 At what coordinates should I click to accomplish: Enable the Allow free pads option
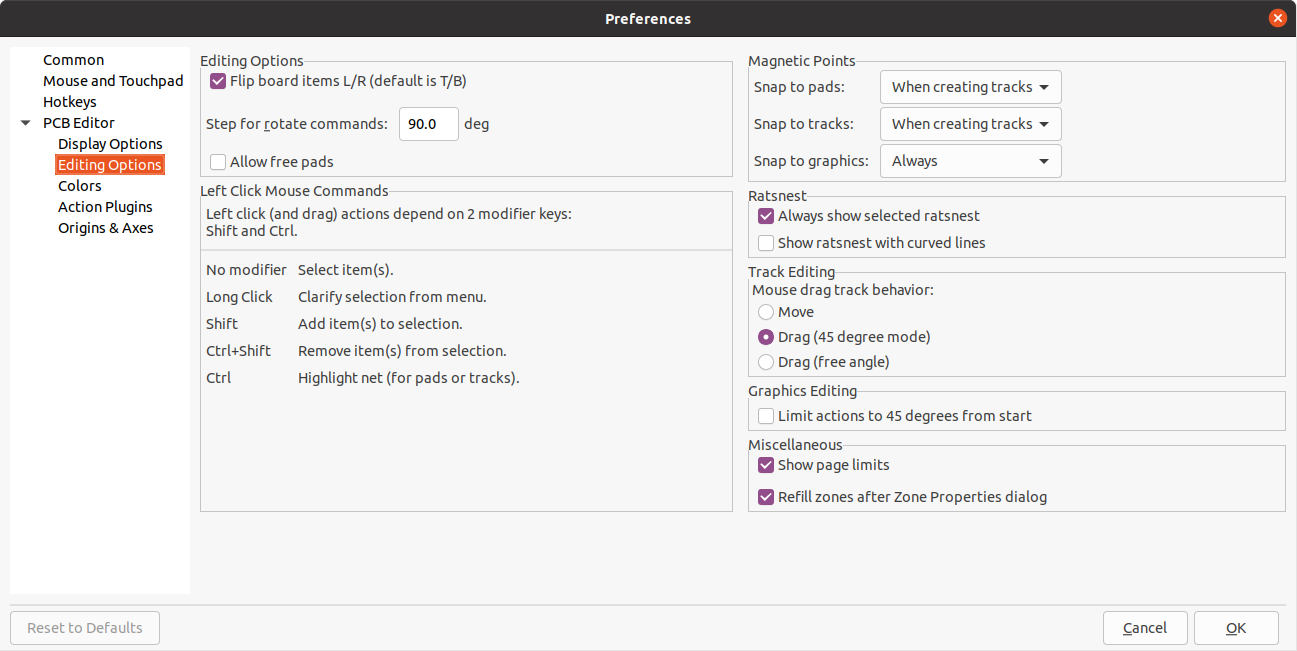218,161
